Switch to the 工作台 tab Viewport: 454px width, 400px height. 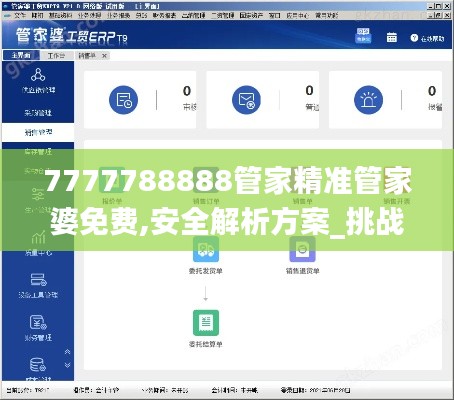56,55
